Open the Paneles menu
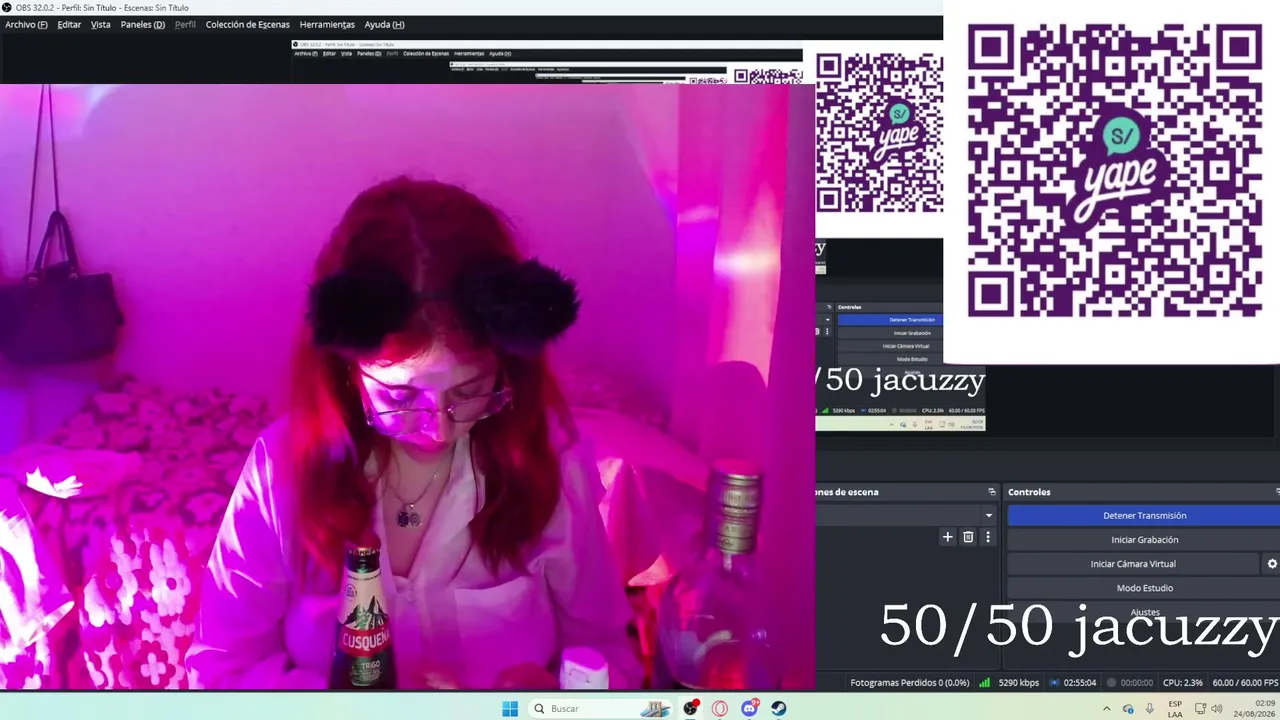Image resolution: width=1280 pixels, height=720 pixels. [x=143, y=24]
